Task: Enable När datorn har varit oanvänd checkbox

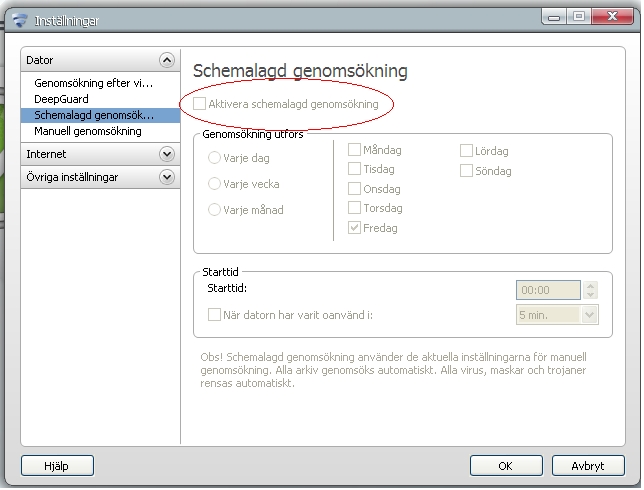Action: click(x=214, y=315)
